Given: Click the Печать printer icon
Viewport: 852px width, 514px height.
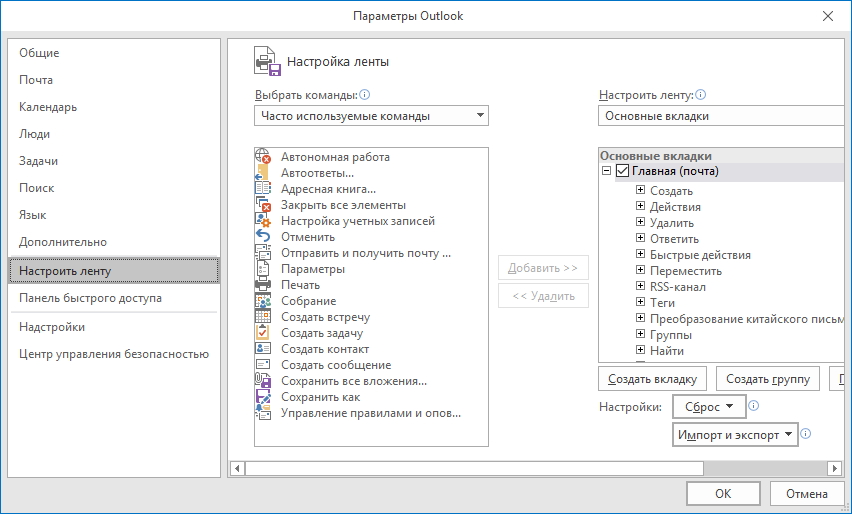Looking at the screenshot, I should coord(263,285).
